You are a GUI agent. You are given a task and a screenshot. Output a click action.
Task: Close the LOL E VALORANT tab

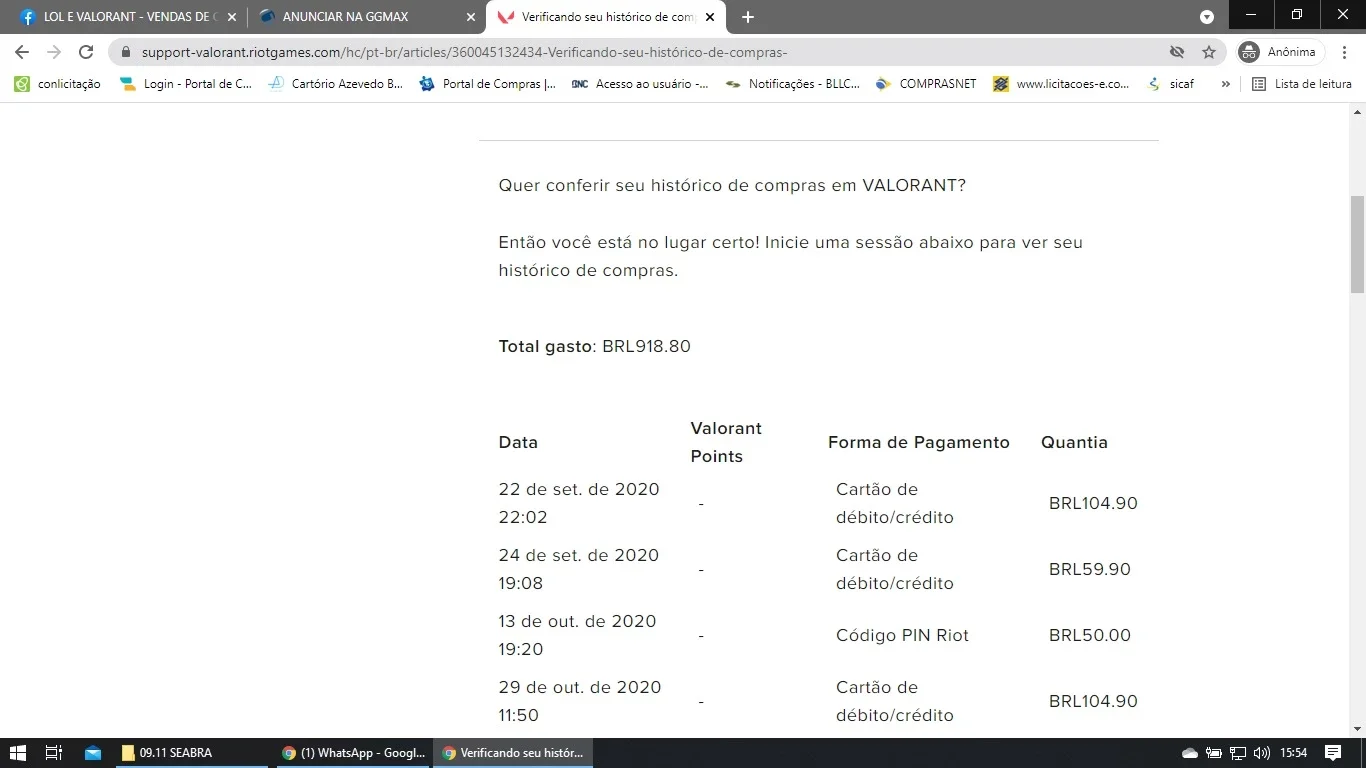(x=232, y=17)
